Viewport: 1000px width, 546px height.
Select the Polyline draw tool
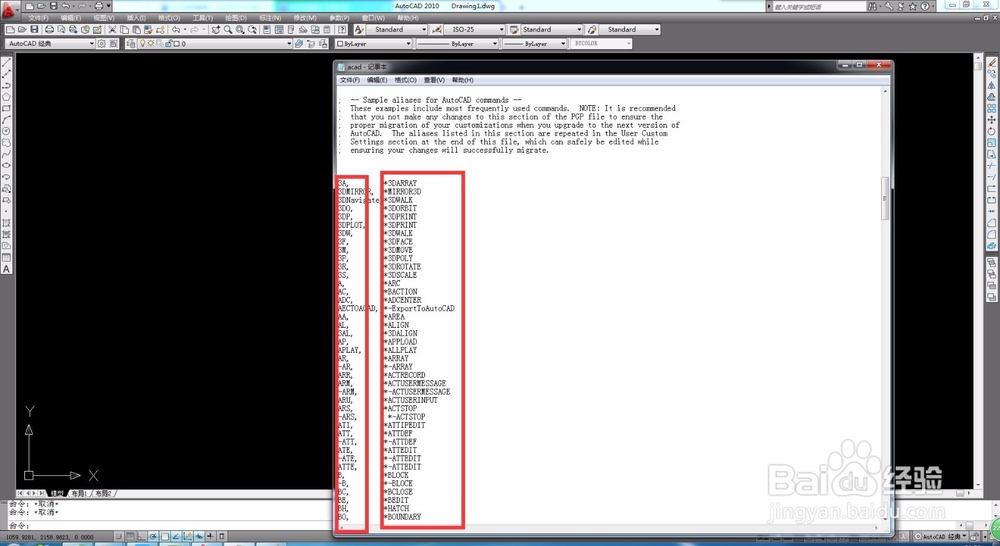point(6,85)
